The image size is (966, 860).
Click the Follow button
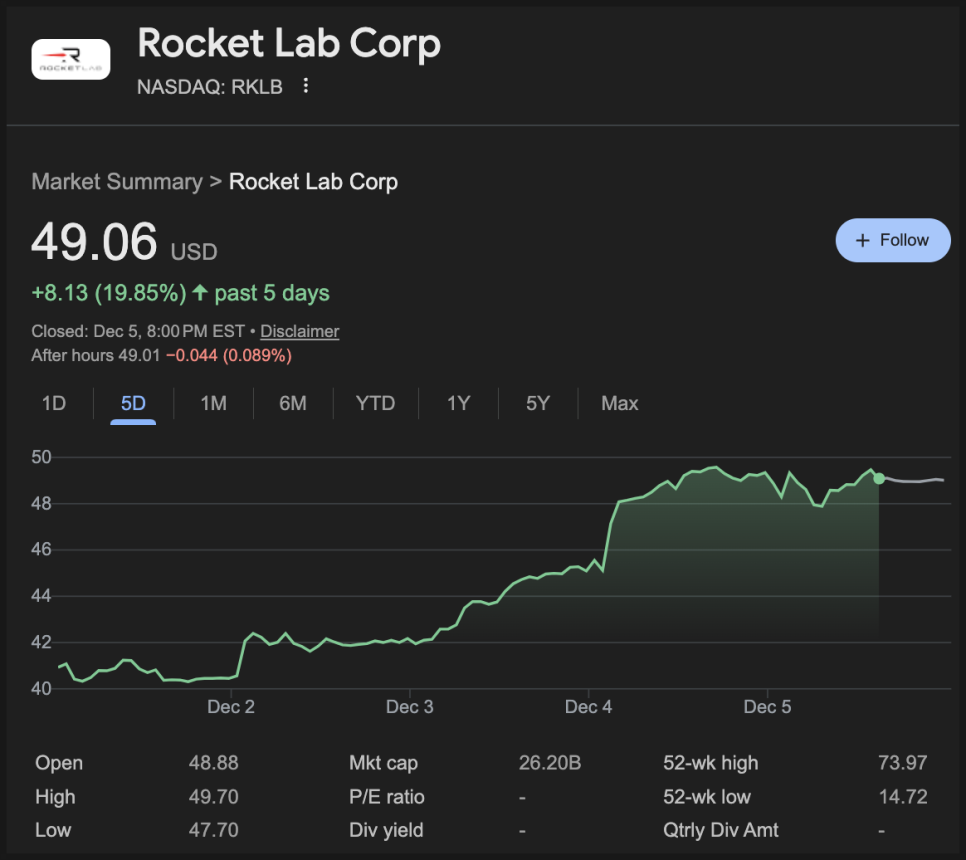pos(892,240)
